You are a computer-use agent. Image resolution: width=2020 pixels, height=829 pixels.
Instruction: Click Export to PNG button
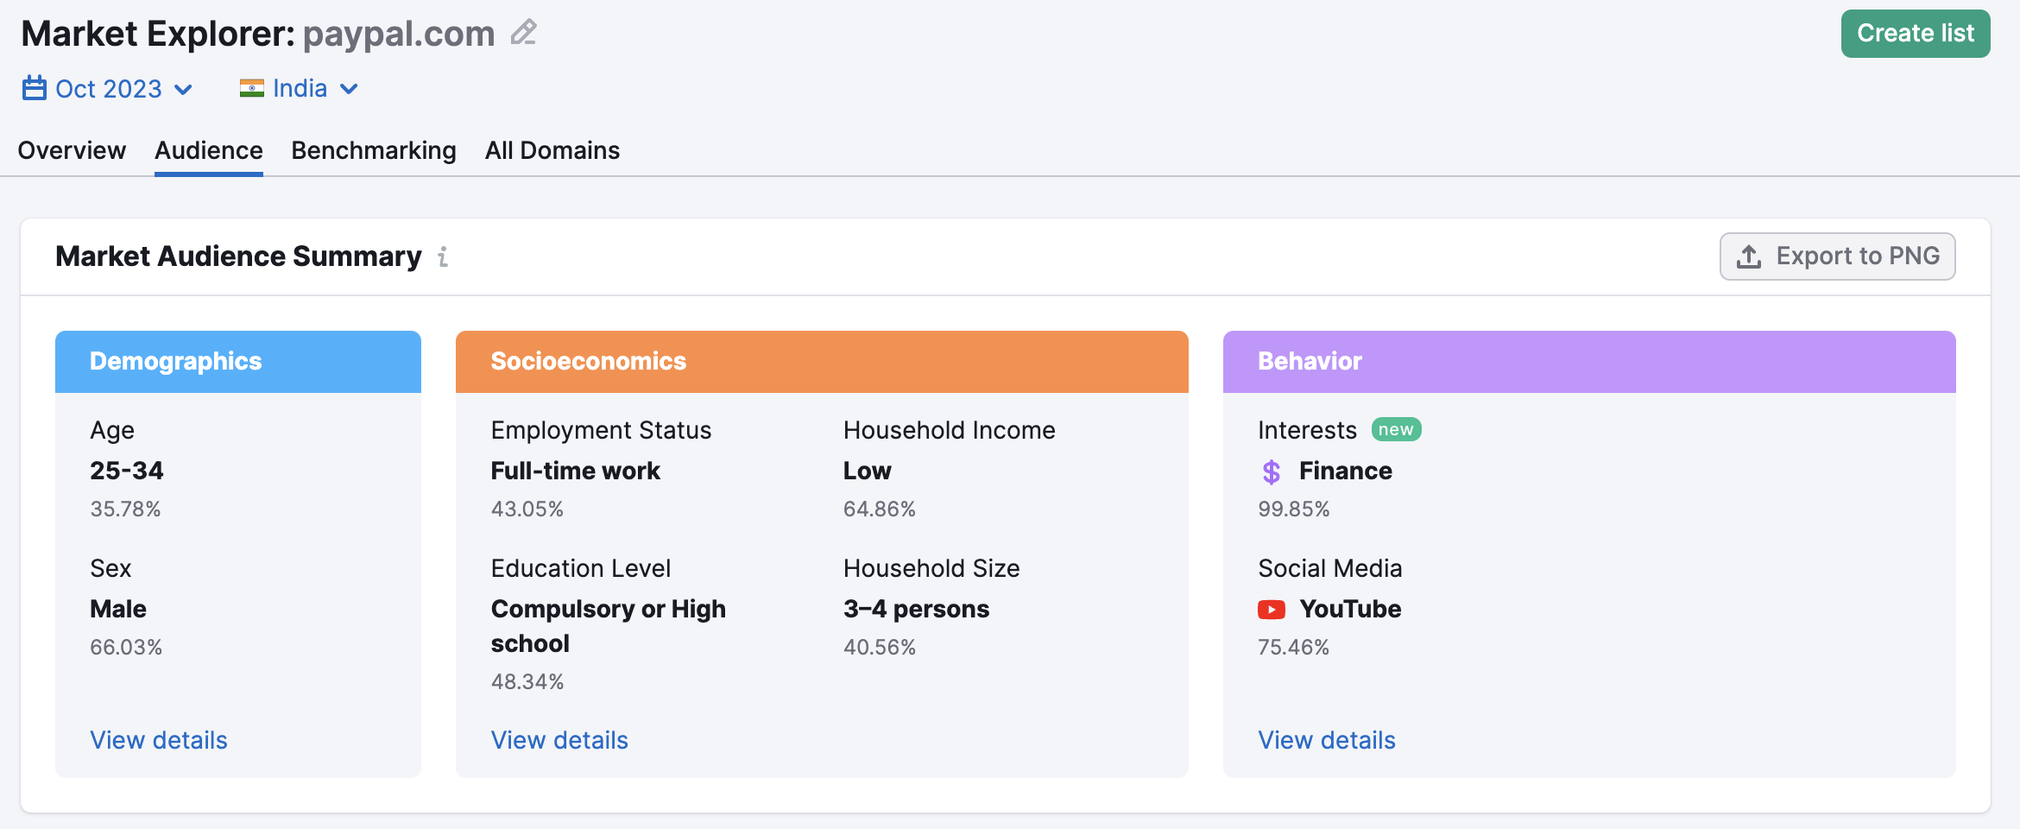point(1837,257)
